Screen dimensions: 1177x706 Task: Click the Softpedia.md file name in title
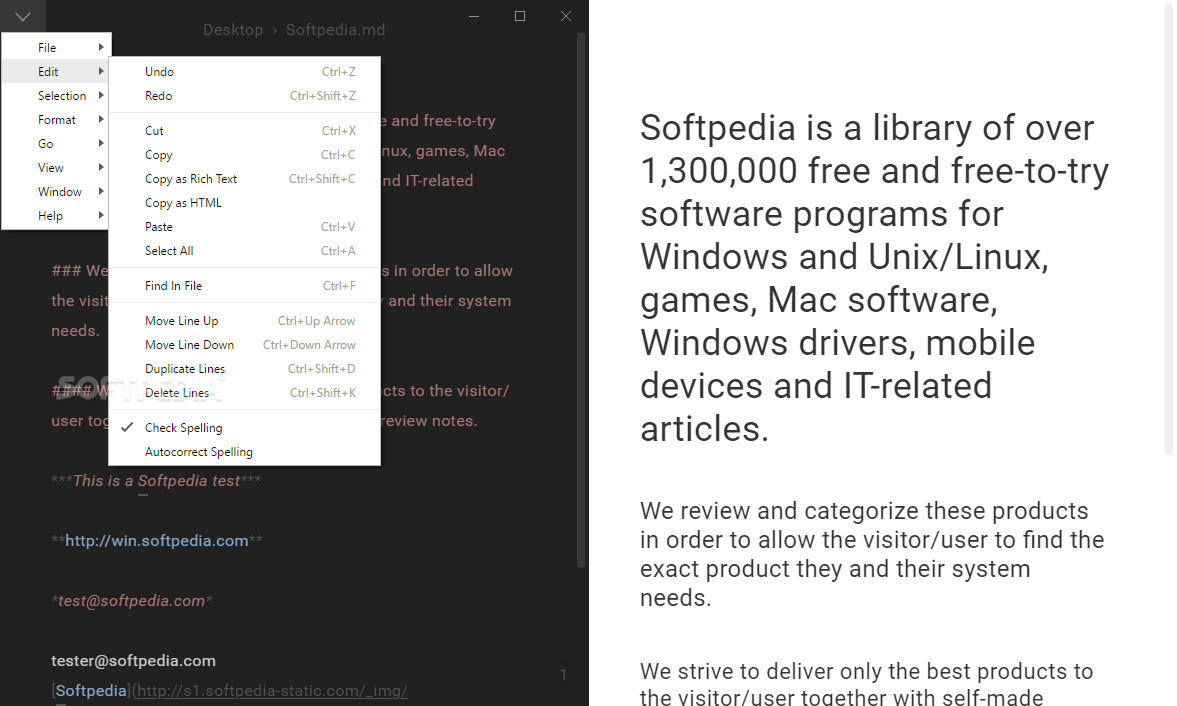(x=336, y=30)
